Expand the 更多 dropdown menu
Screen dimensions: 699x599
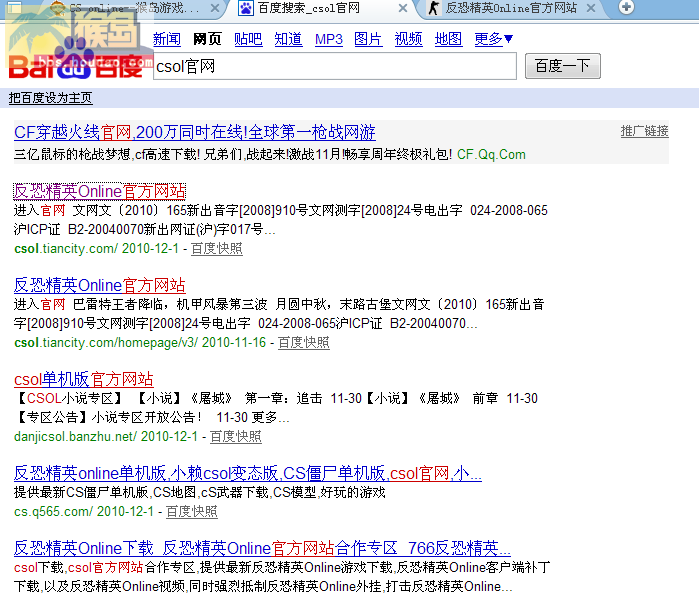493,39
